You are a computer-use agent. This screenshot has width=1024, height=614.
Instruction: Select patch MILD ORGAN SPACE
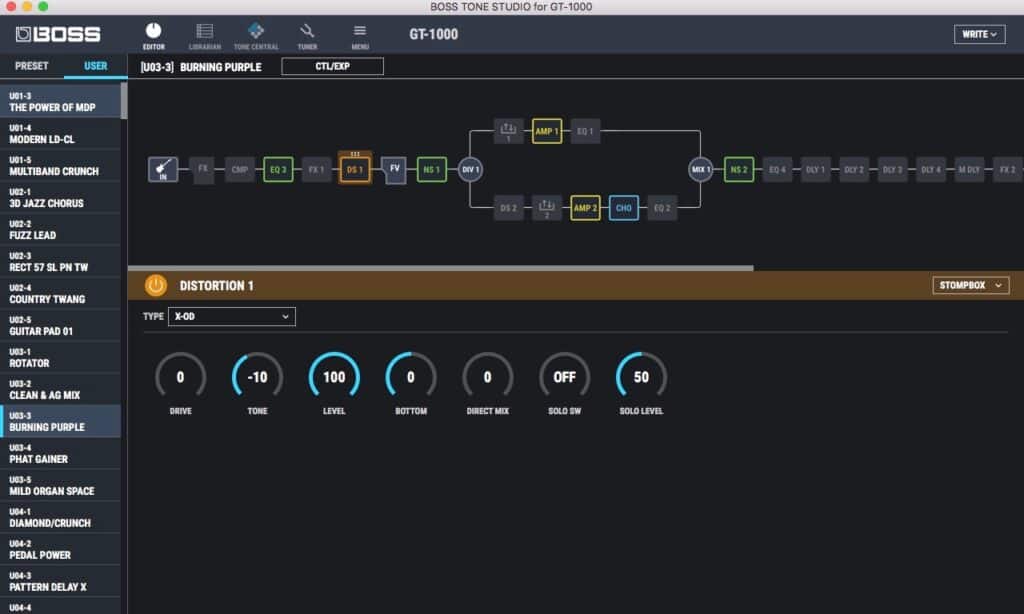(60, 486)
